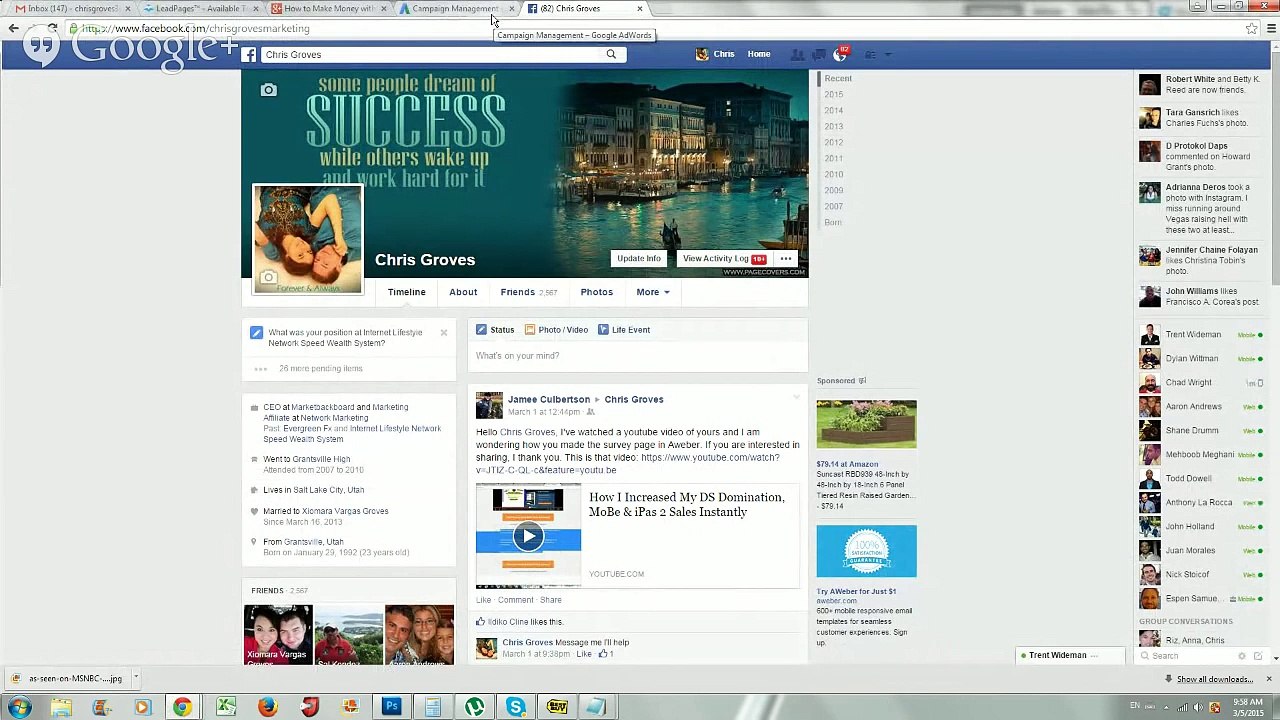
Task: Click the thumbs-up icon under Chris Groves comment
Action: click(x=603, y=654)
